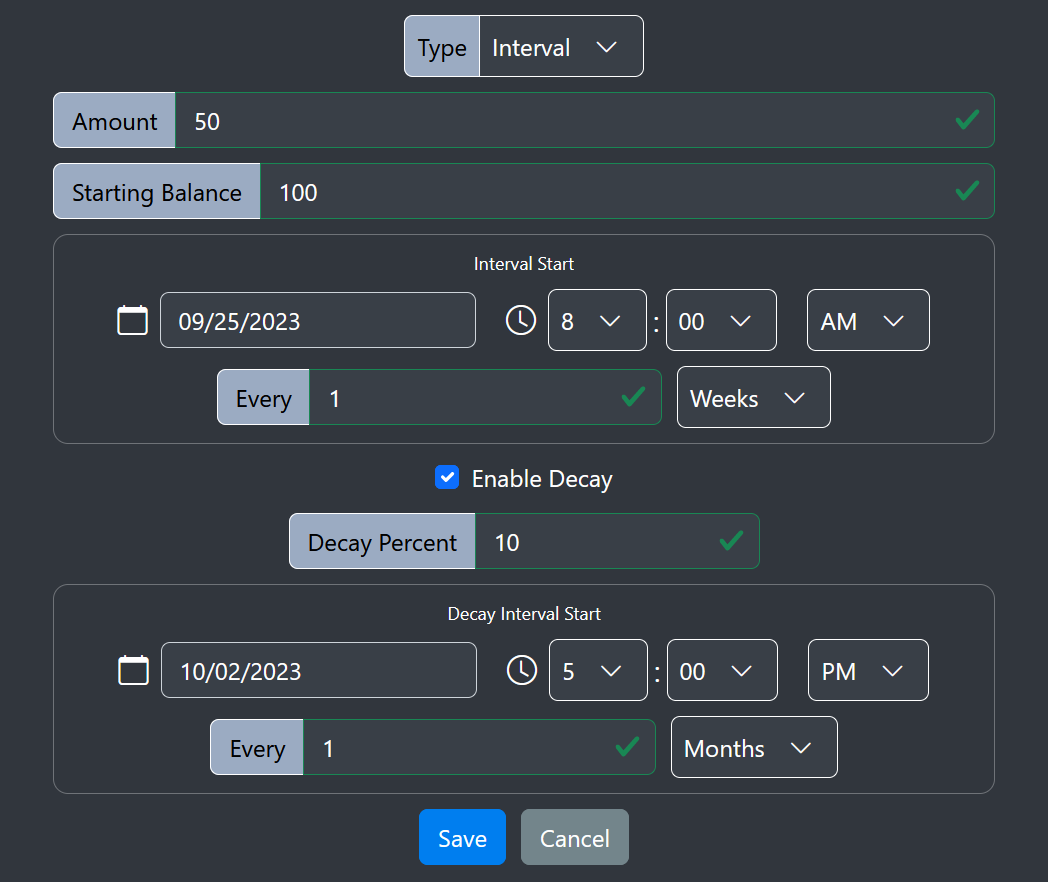
Task: Open the decay hour dropdown showing 5
Action: tap(598, 670)
